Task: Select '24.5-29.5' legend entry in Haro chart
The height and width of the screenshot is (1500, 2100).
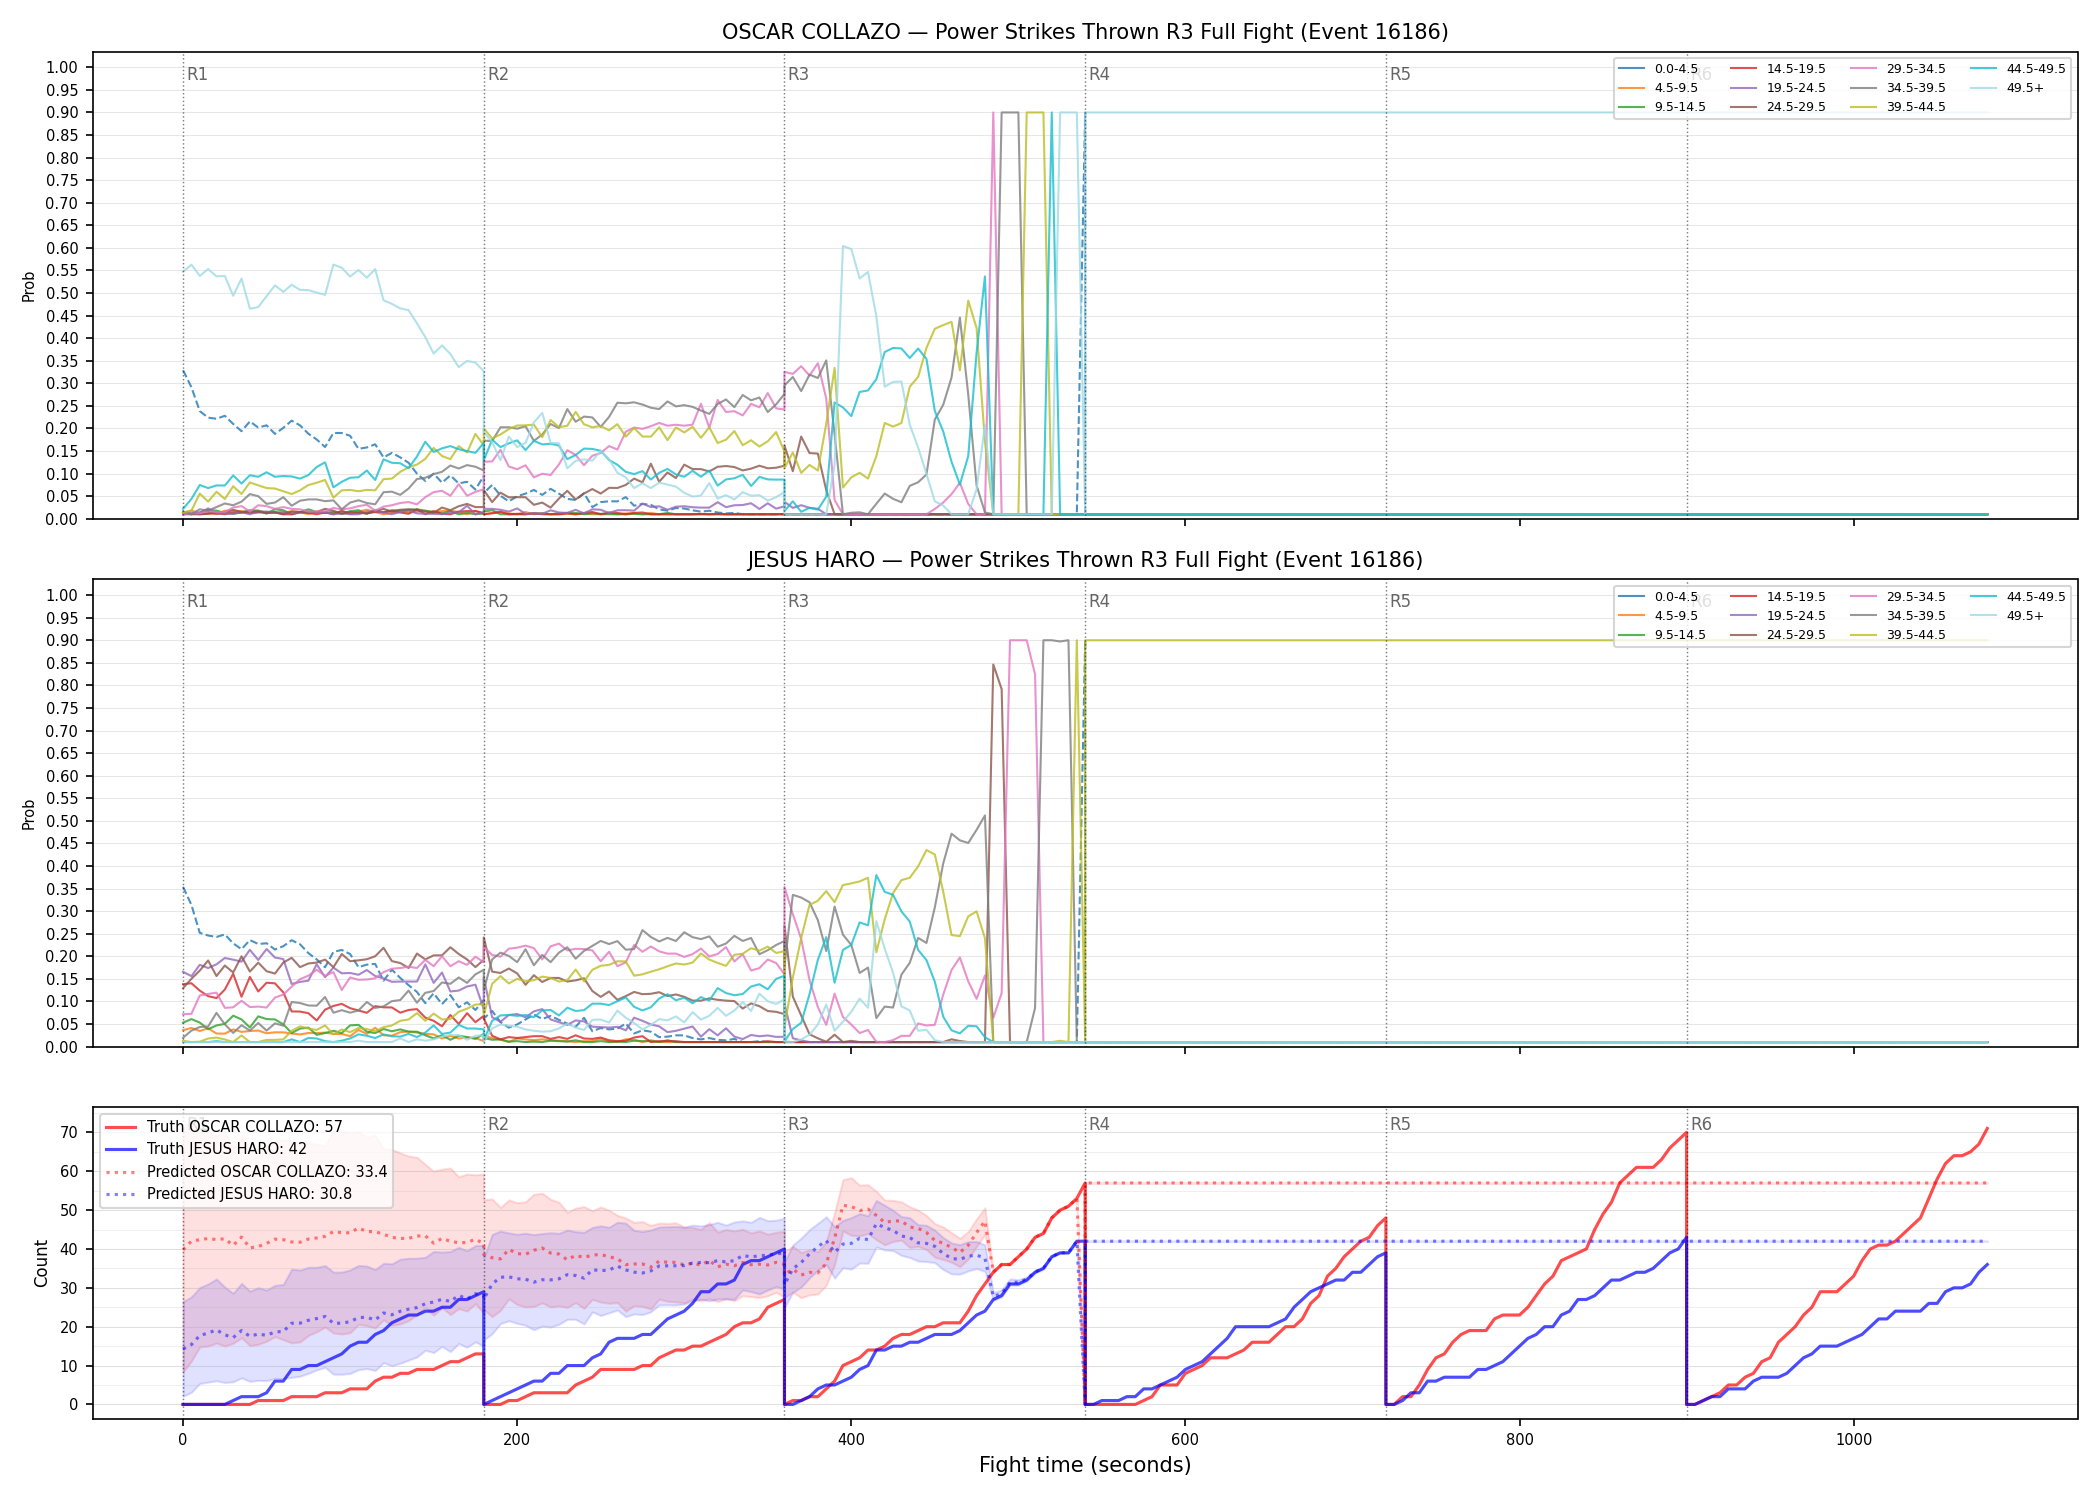Action: point(1778,635)
